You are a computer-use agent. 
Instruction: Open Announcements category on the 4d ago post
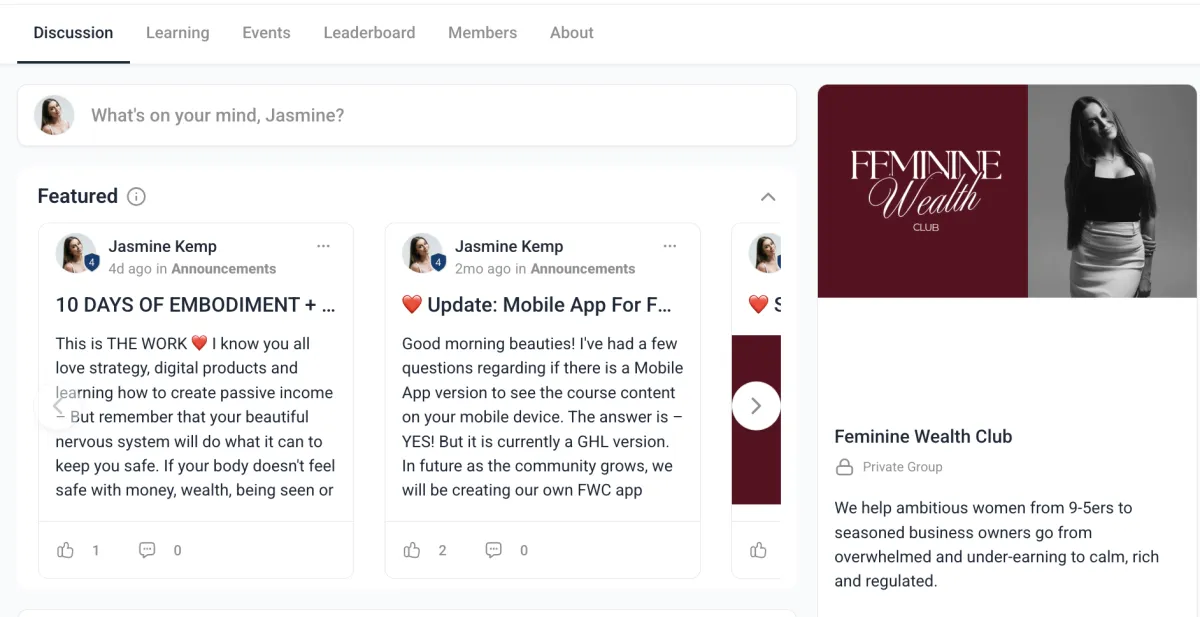coord(223,269)
